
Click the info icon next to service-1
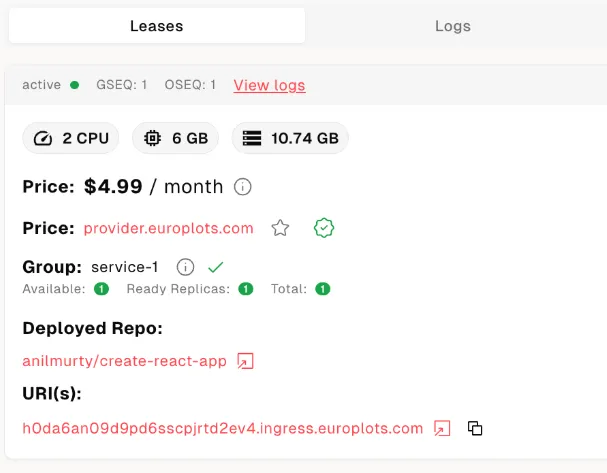click(185, 267)
